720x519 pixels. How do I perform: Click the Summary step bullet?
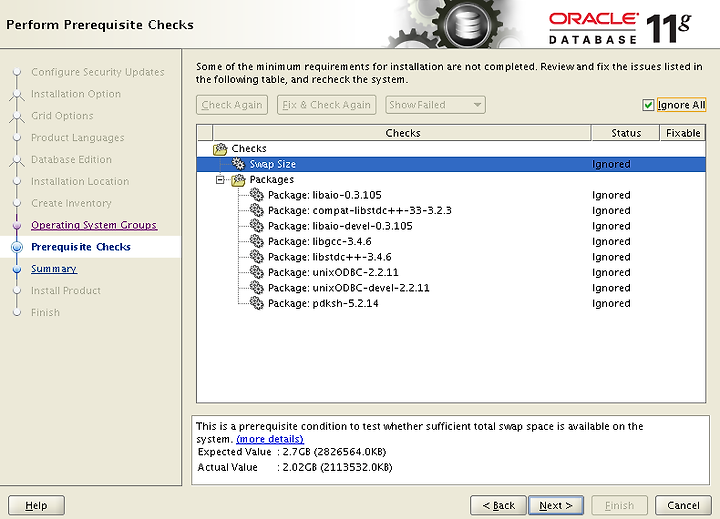coord(17,269)
